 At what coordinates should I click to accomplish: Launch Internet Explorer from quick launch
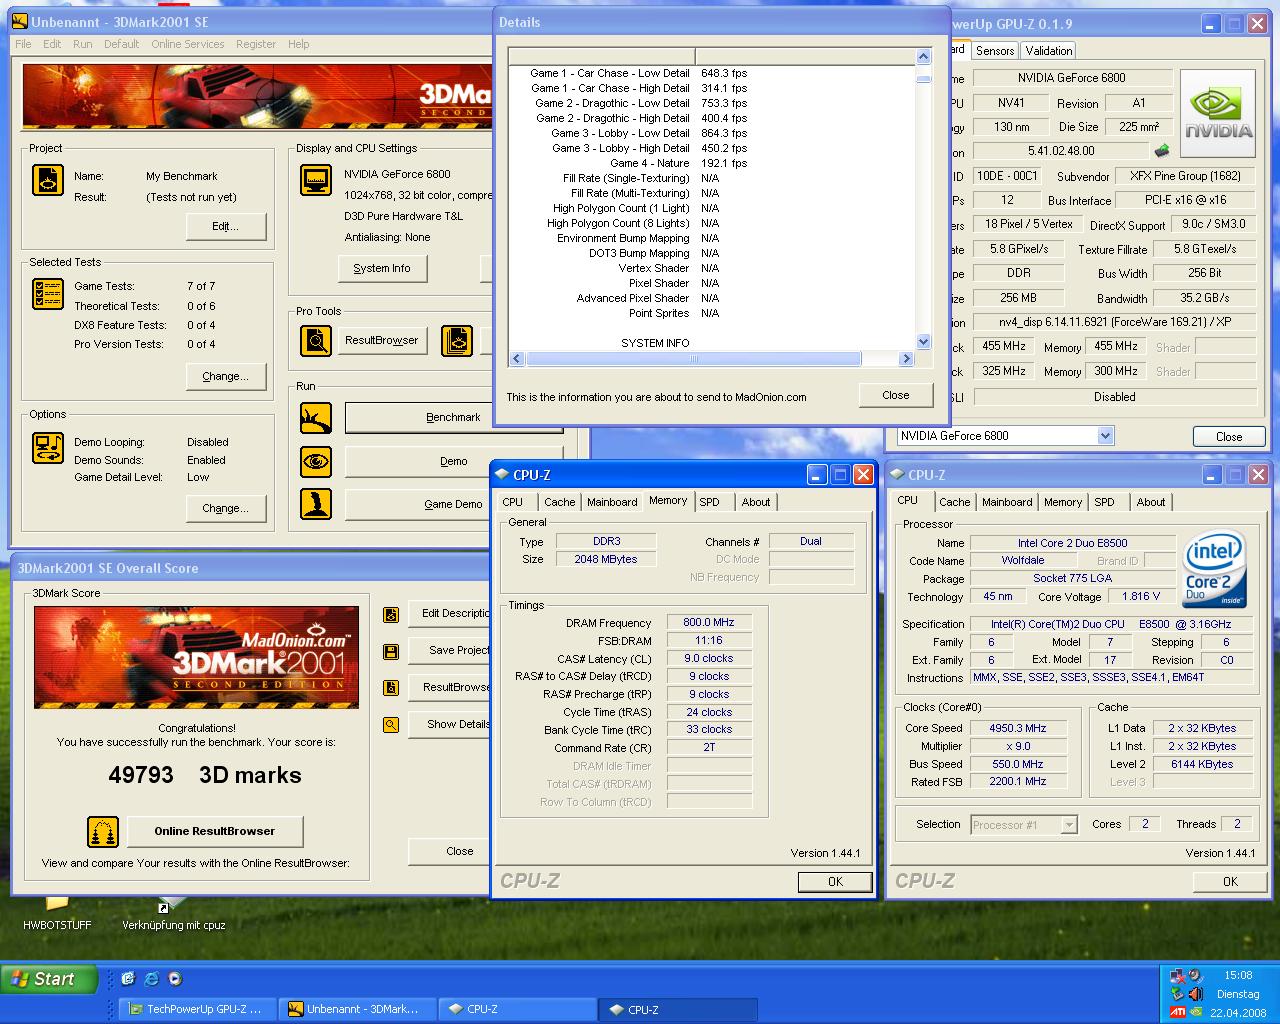point(151,979)
